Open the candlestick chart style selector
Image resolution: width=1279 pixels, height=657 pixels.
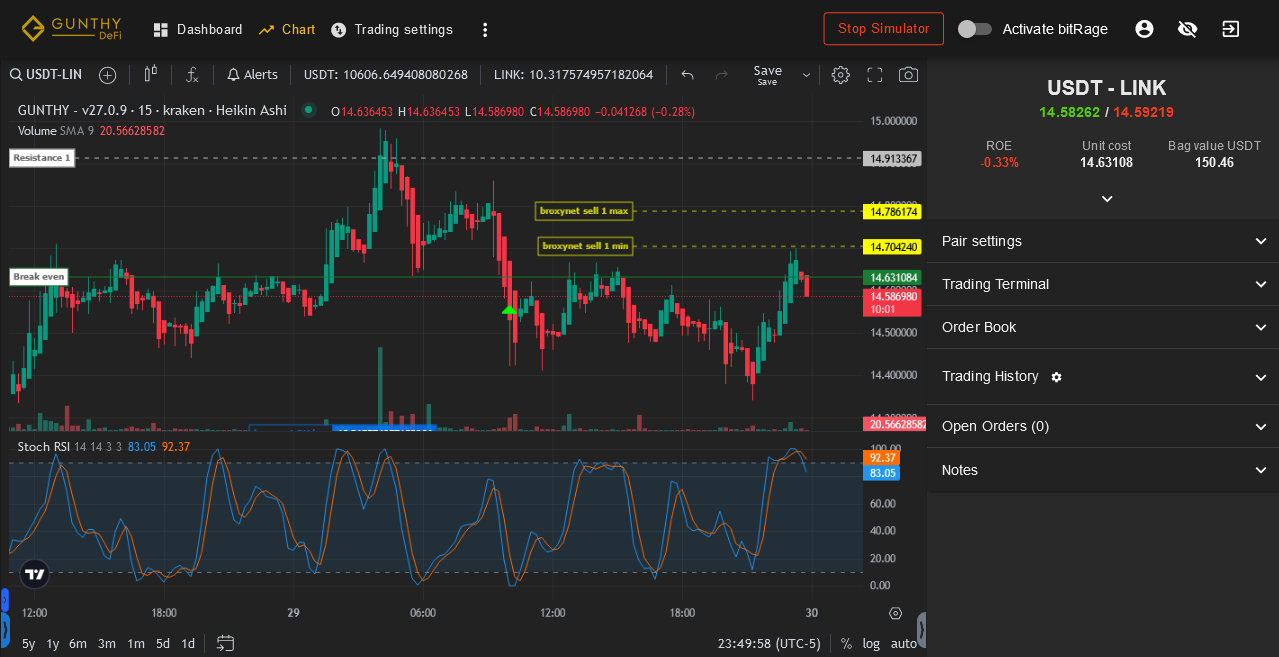(151, 74)
